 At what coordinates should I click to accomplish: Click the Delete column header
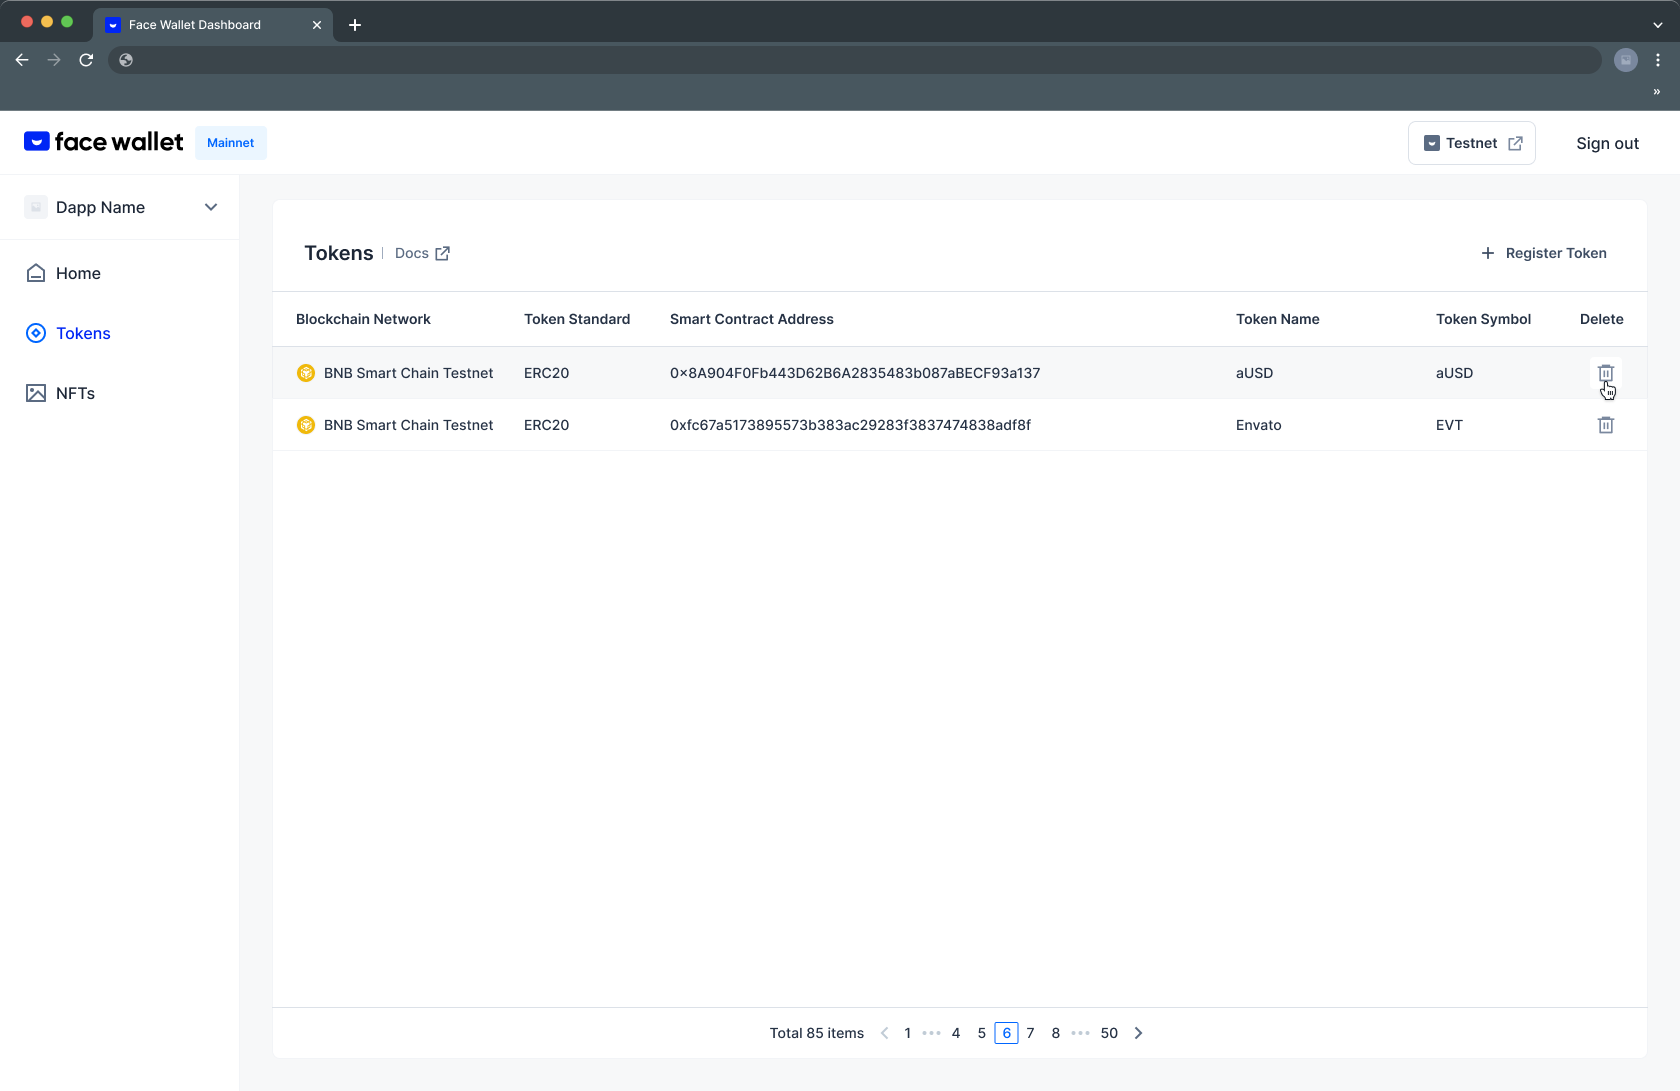pyautogui.click(x=1601, y=319)
